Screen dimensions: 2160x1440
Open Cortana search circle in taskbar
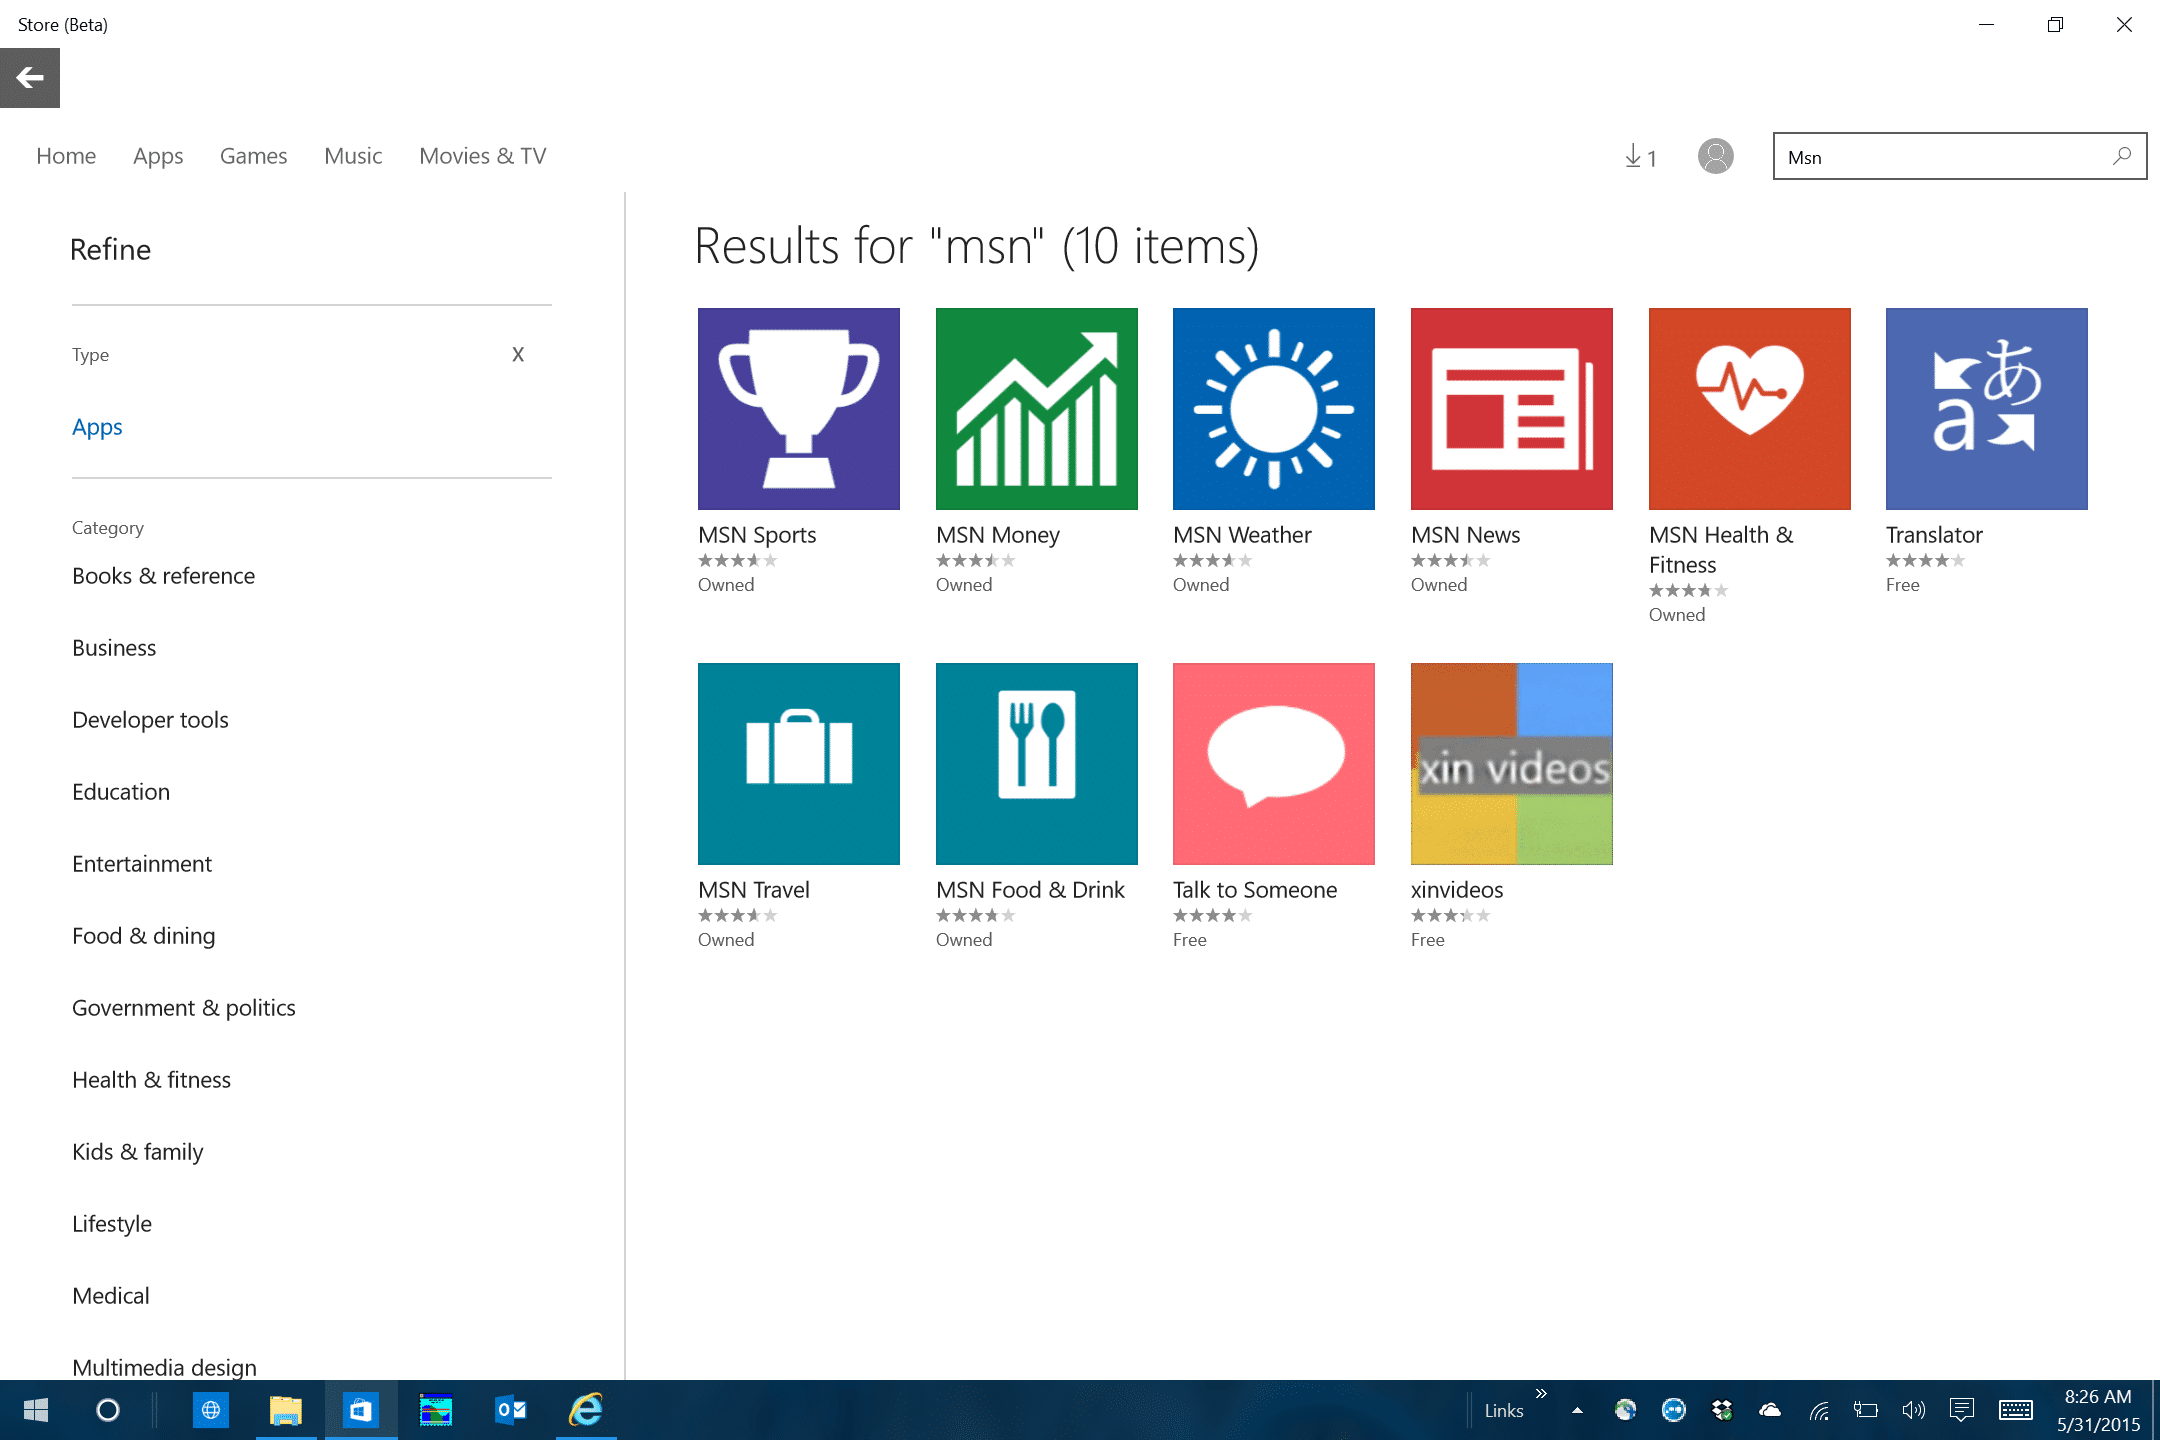(107, 1410)
